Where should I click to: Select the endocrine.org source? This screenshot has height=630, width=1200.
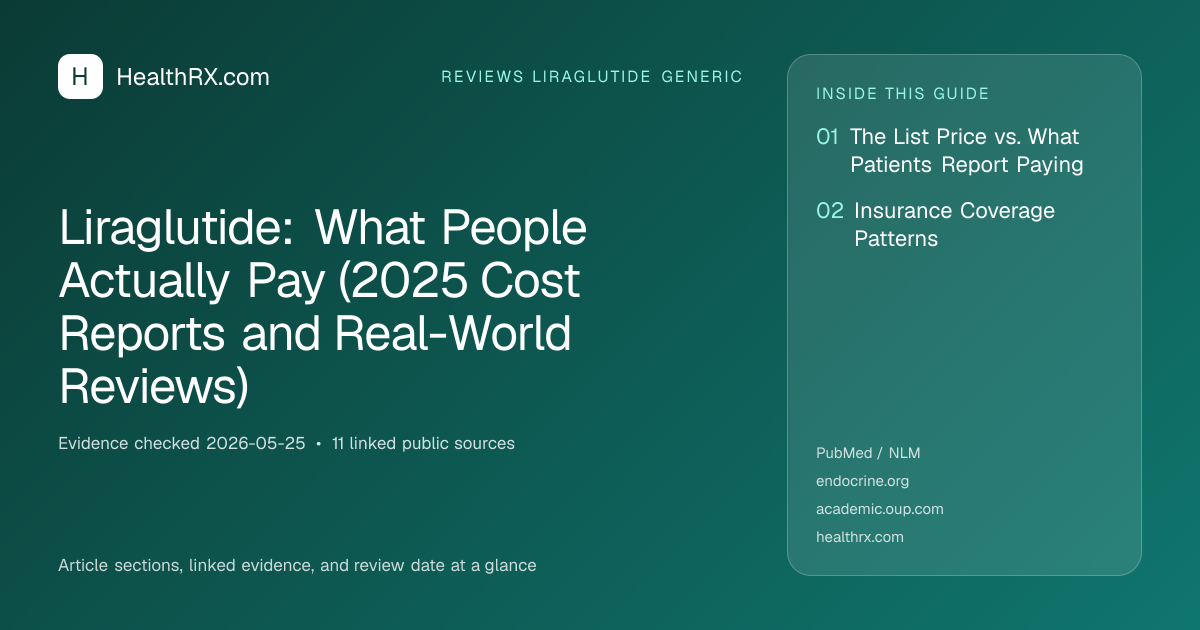coord(862,481)
